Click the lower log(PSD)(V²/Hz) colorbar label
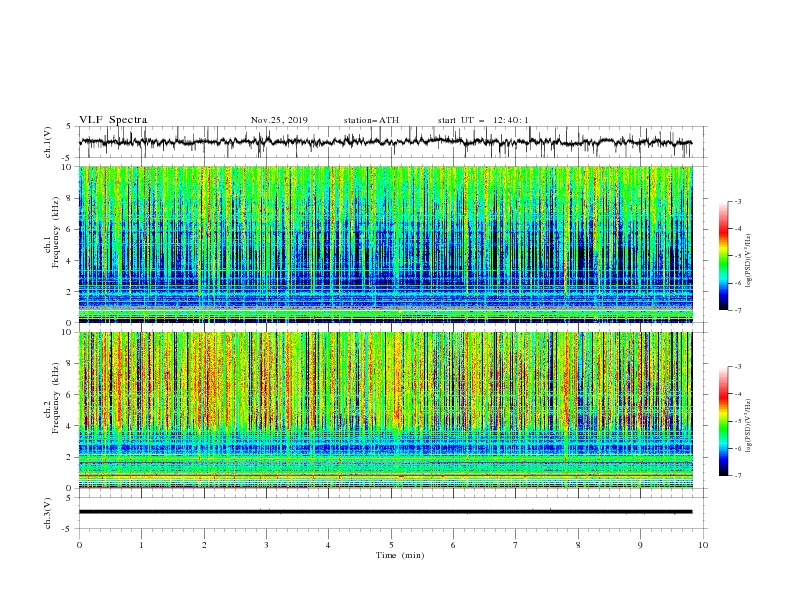792x612 pixels. pos(749,425)
